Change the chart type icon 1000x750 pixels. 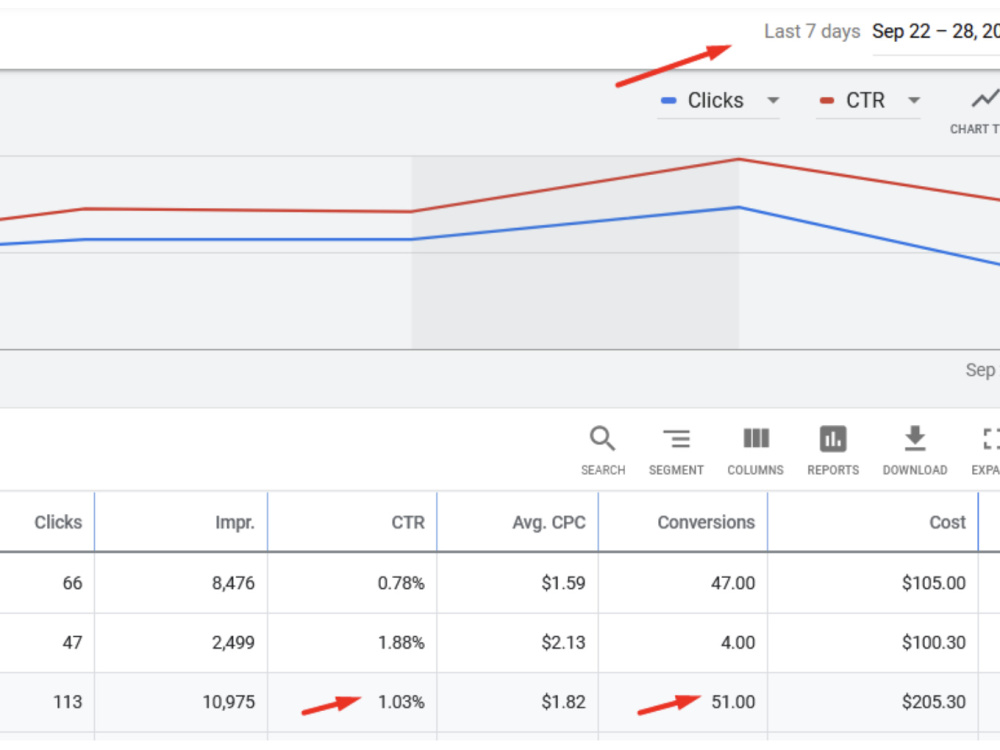pos(984,99)
